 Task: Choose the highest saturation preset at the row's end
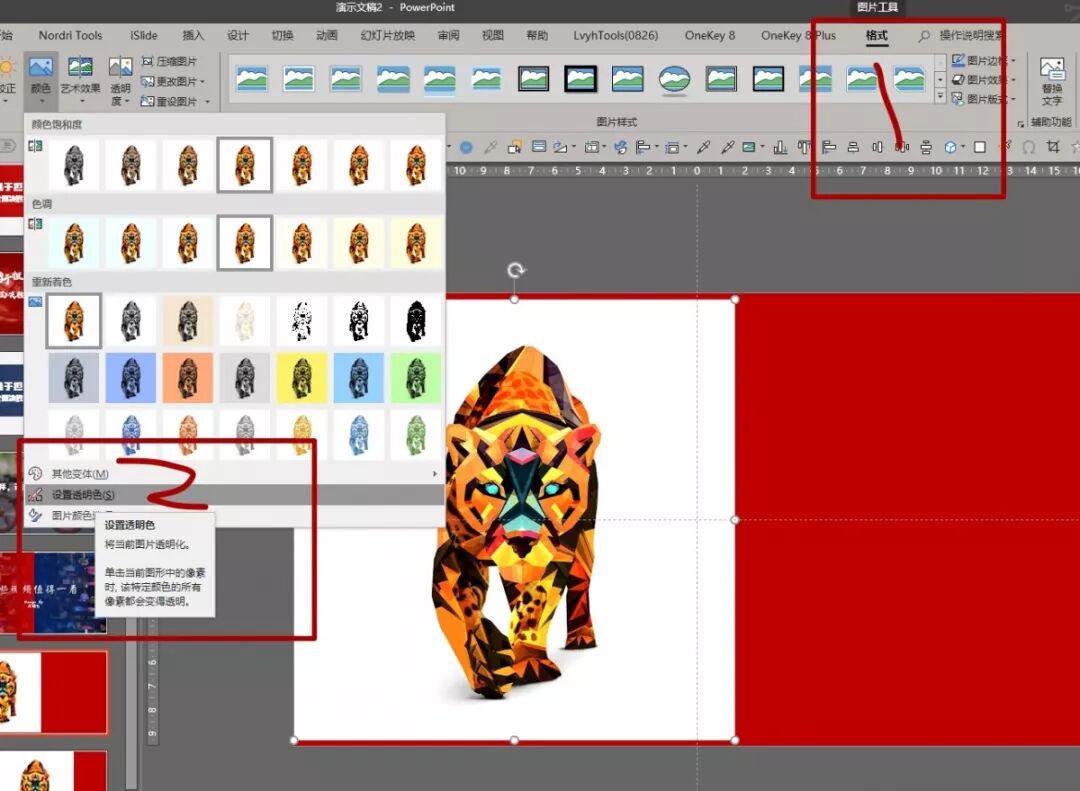(x=415, y=165)
